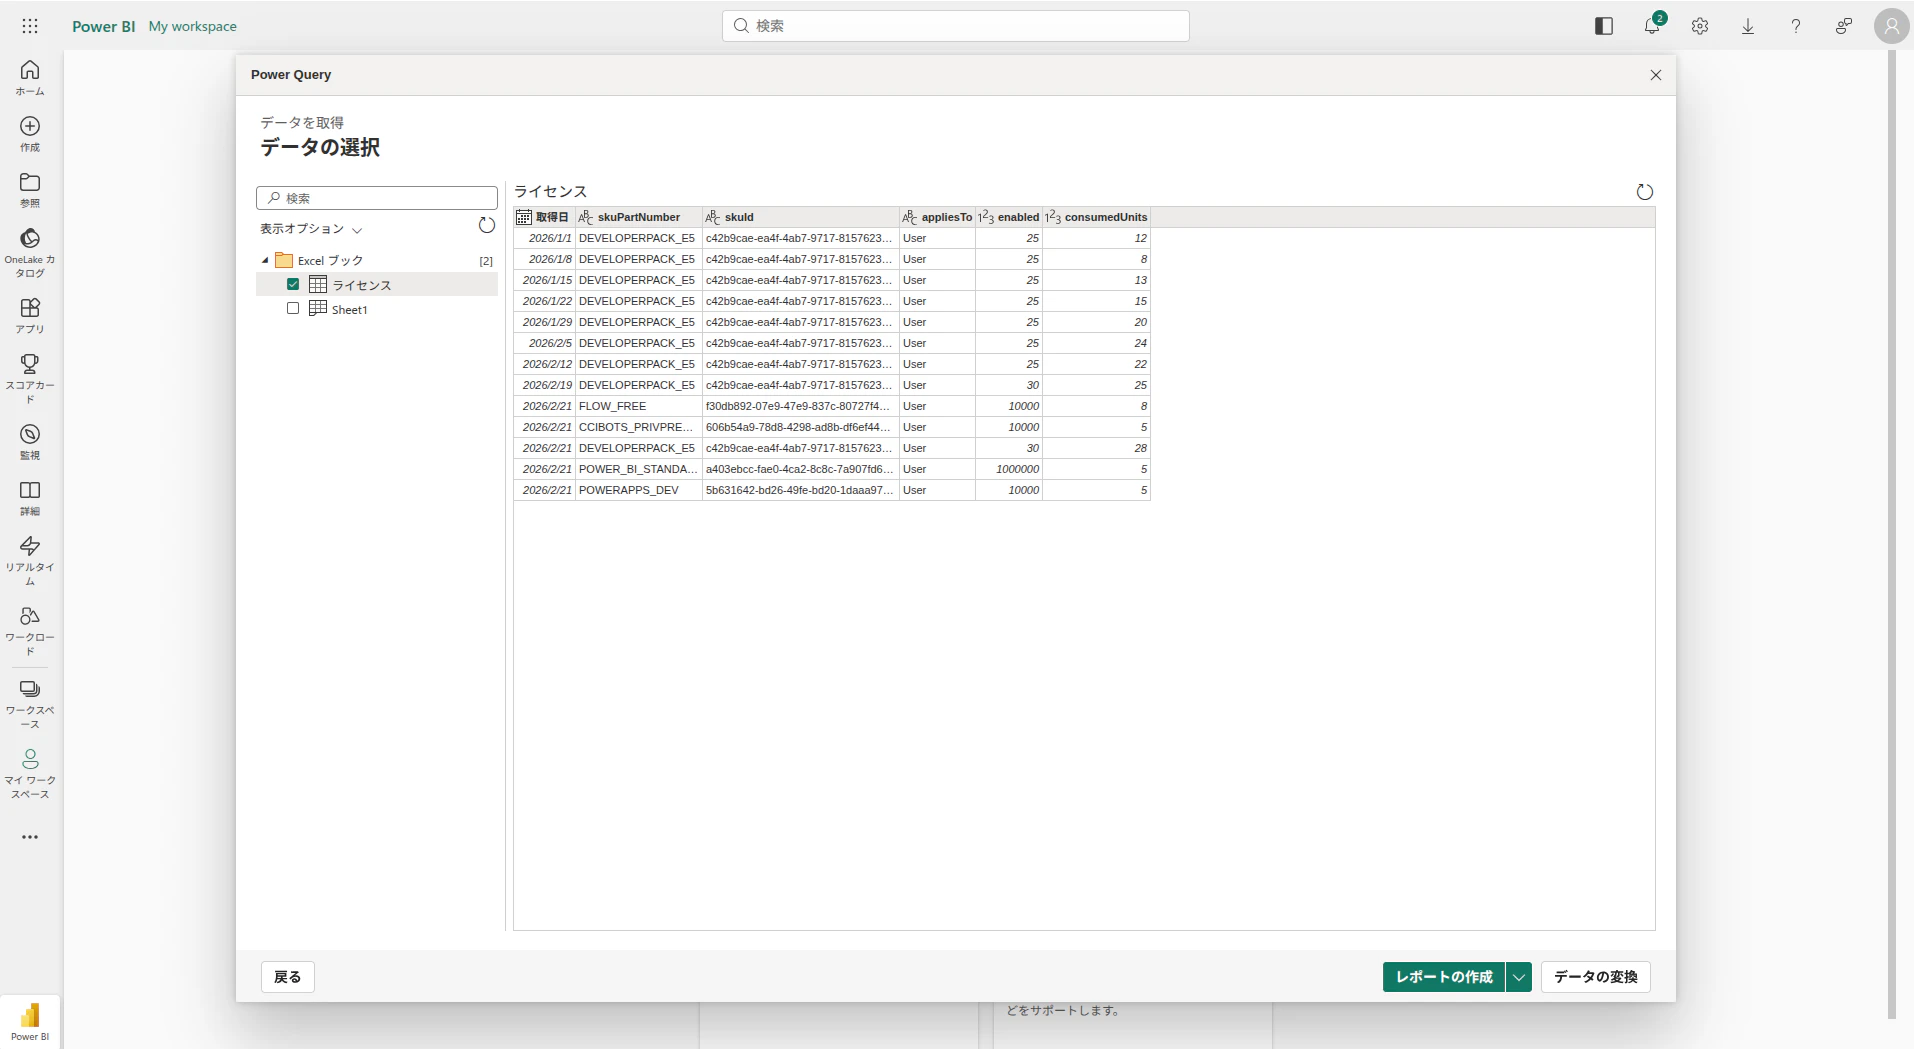Open リアルタイム in the sidebar
Screen dimensions: 1914x1049
(30, 560)
